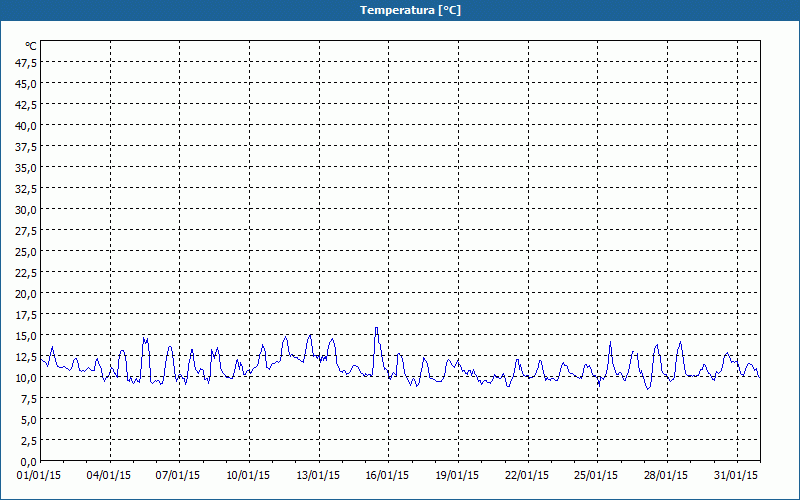Select the 25/01/15 x-axis label
The width and height of the screenshot is (800, 500).
(596, 476)
